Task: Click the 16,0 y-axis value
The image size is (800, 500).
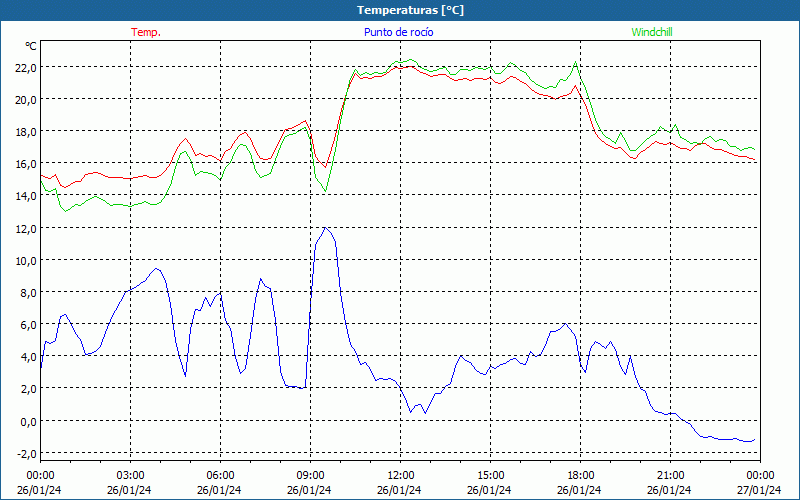Action: (25, 164)
